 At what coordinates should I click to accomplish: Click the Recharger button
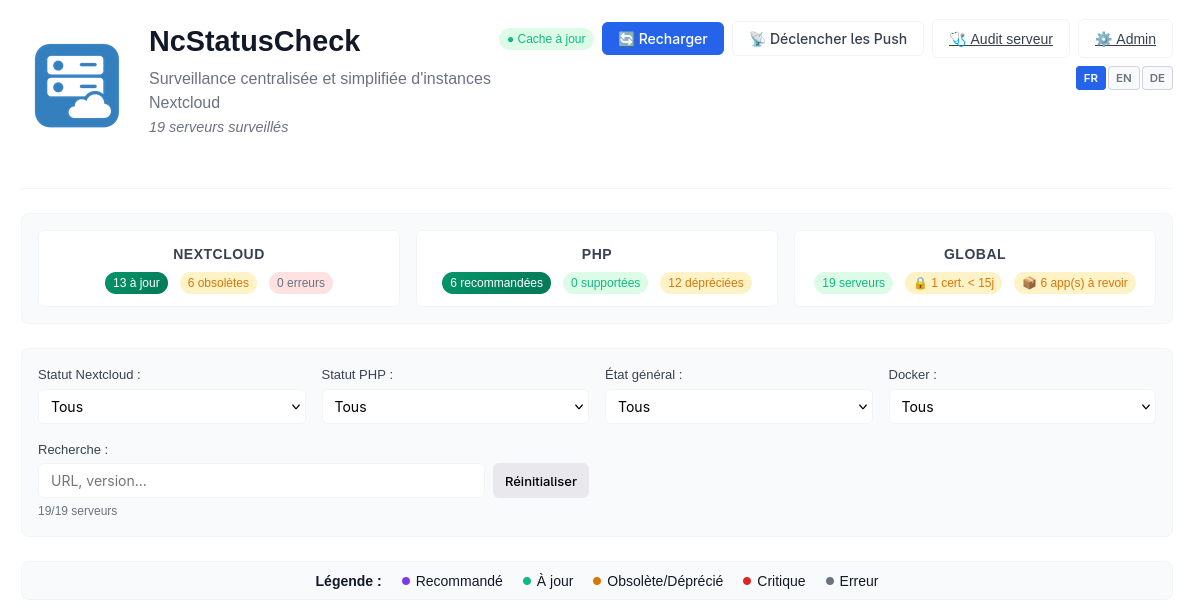click(663, 39)
